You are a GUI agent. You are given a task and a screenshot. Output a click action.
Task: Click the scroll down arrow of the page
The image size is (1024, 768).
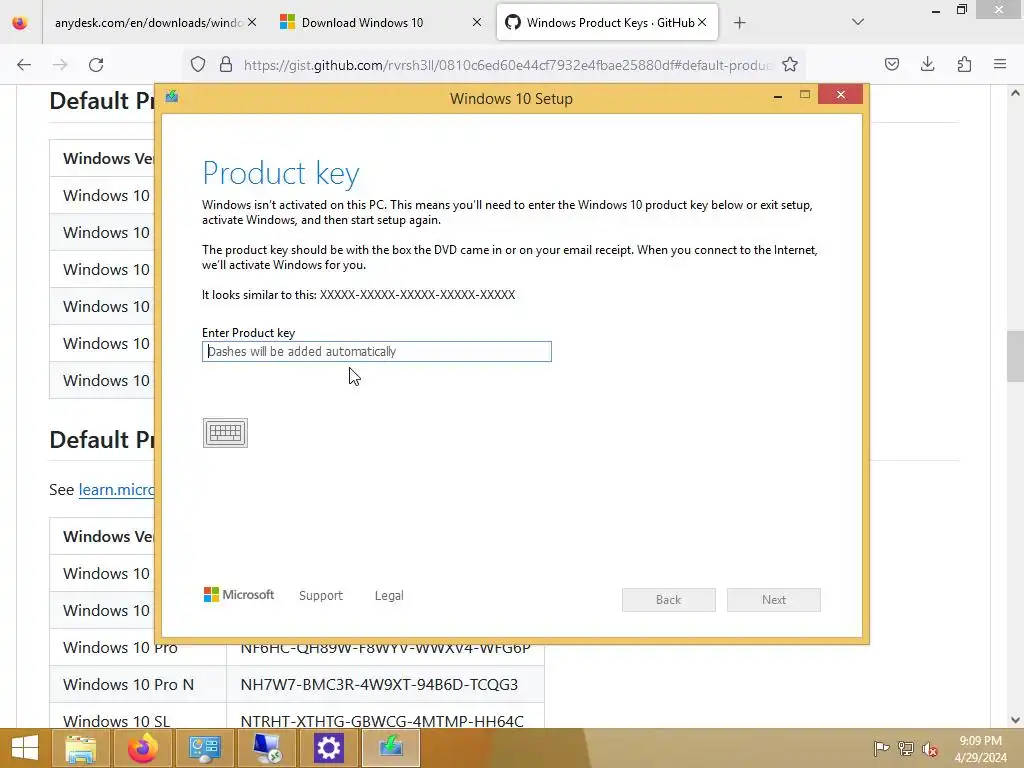(x=1015, y=720)
